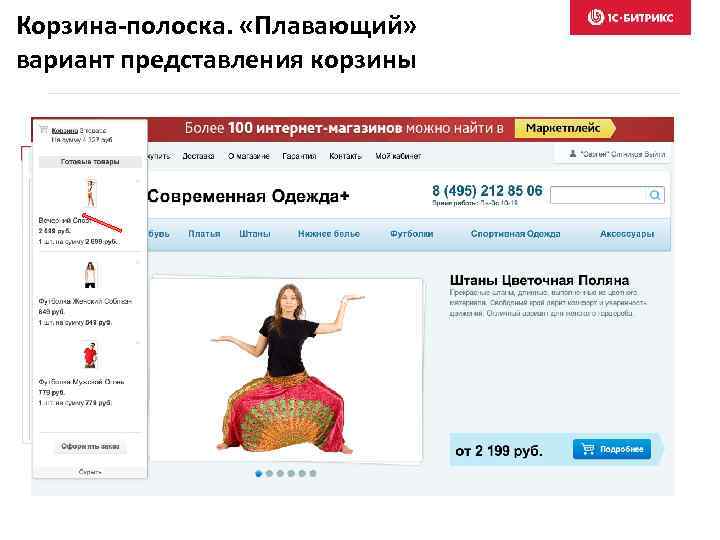Click the Подробнее button

(612, 449)
